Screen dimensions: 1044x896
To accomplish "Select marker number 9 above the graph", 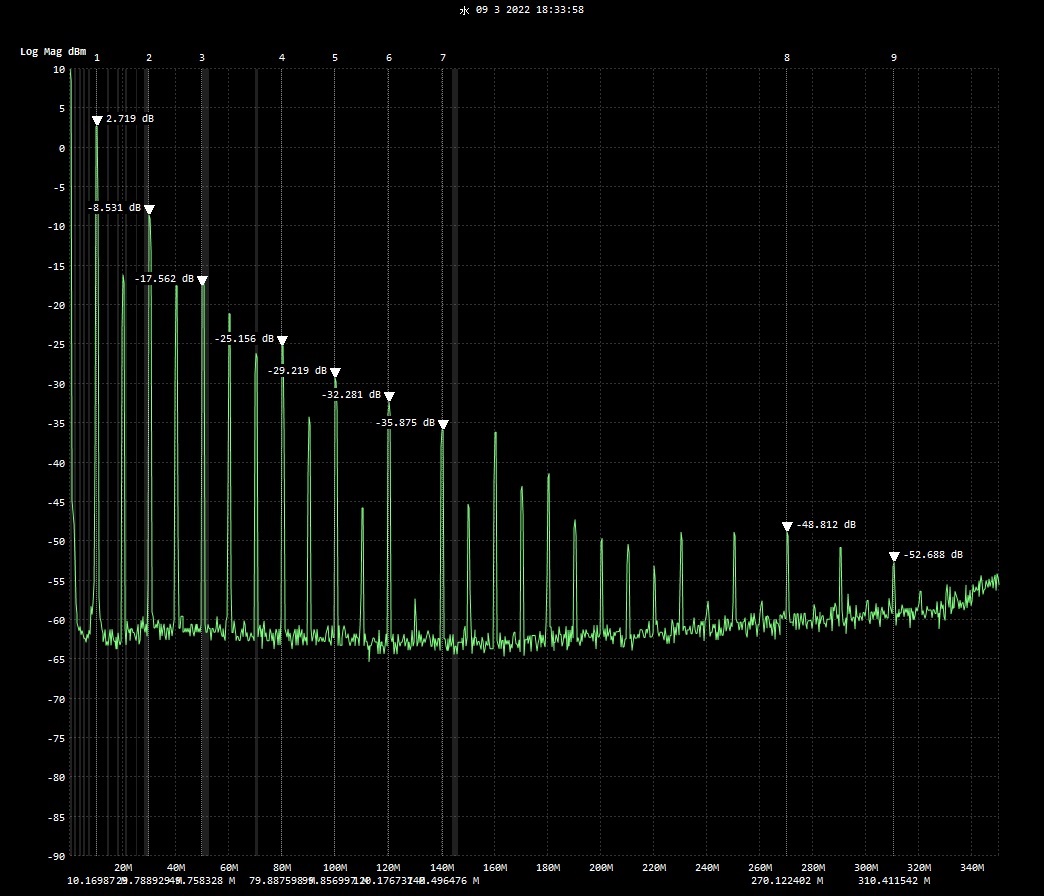I will point(894,58).
